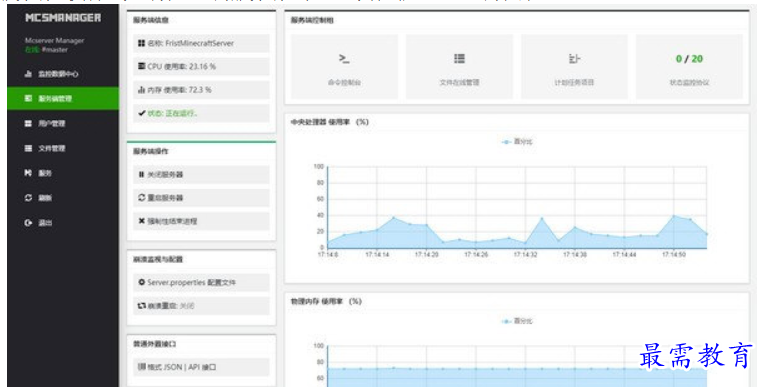
Task: Click the 17:14:14 label on the CPU chart
Action: 377,254
